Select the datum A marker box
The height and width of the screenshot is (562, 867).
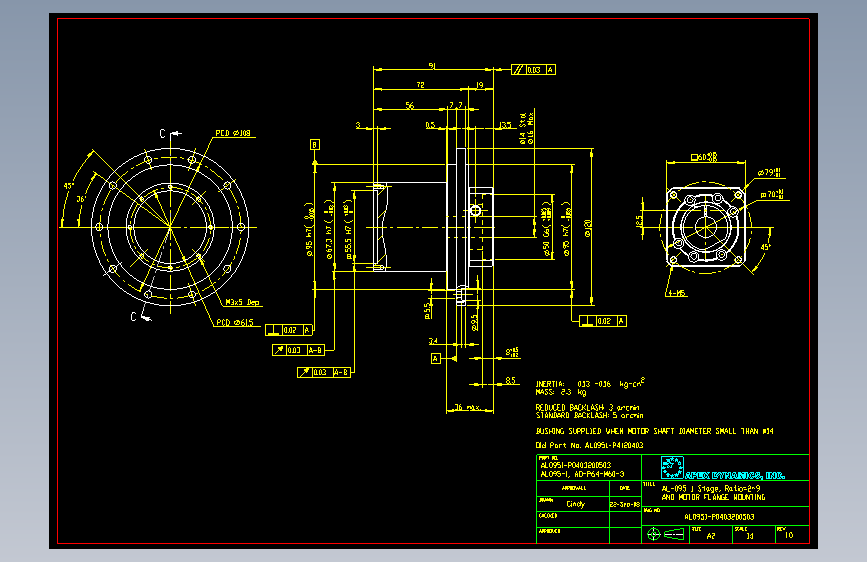436,358
